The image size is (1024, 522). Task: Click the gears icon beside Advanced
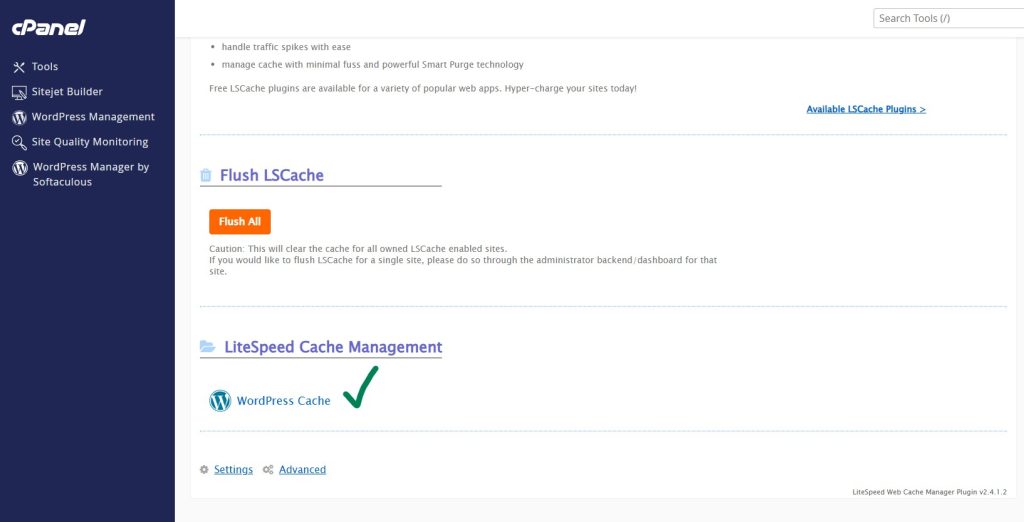(x=268, y=470)
